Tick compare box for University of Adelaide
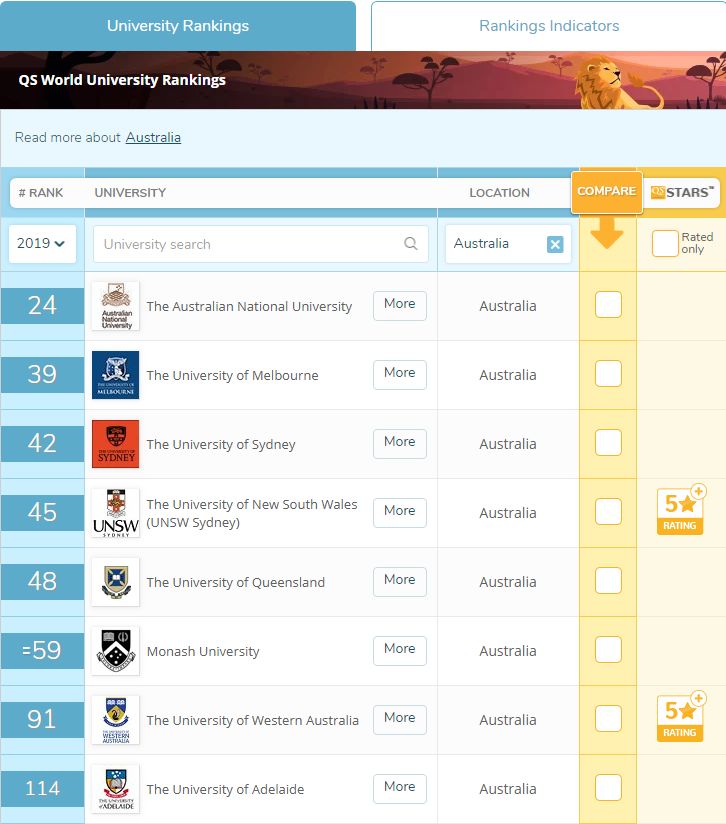Screen dimensions: 726x824 pos(608,788)
